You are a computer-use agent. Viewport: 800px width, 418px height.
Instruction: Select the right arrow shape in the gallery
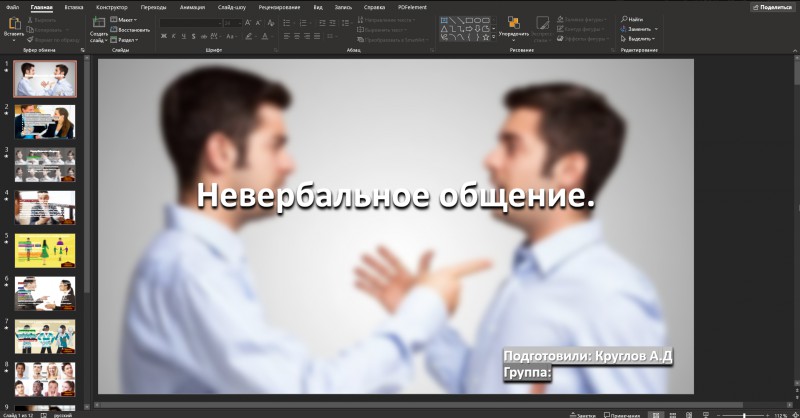point(469,29)
